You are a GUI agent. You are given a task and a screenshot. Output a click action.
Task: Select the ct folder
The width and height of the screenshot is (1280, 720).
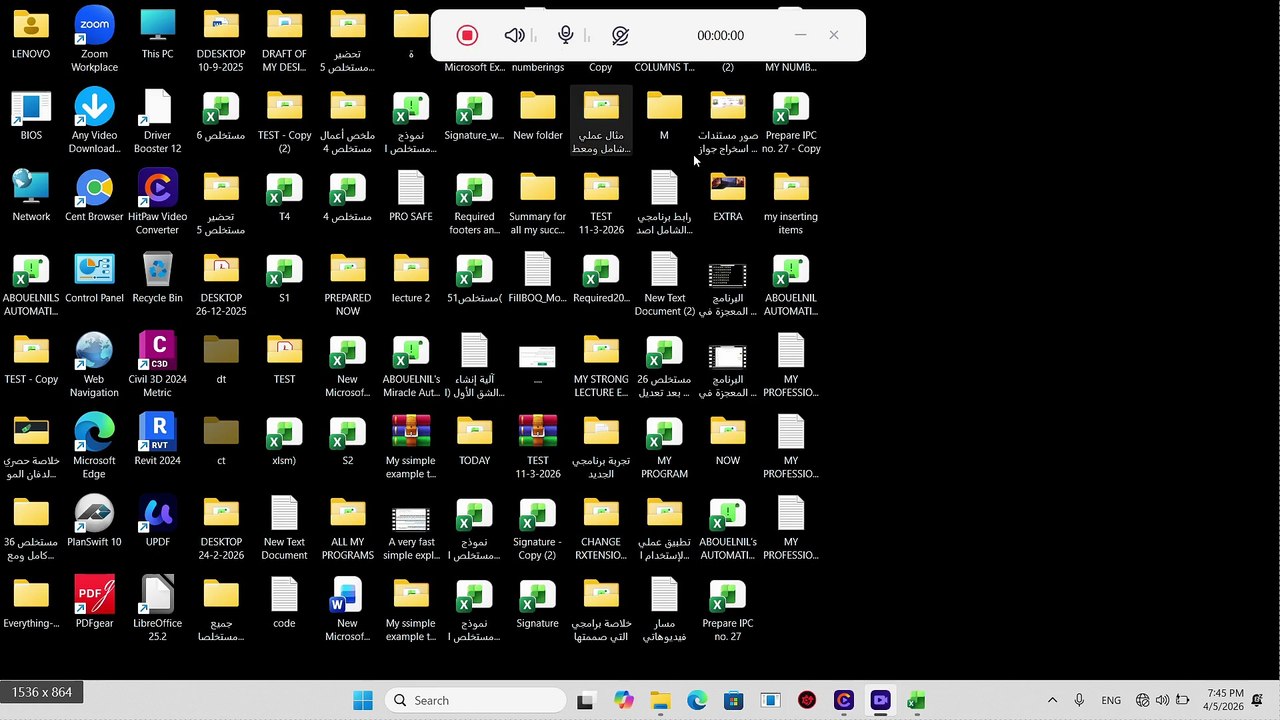point(221,440)
